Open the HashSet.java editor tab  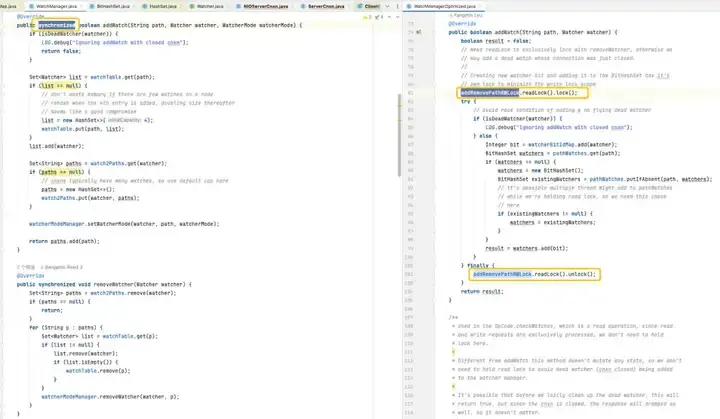point(163,6)
